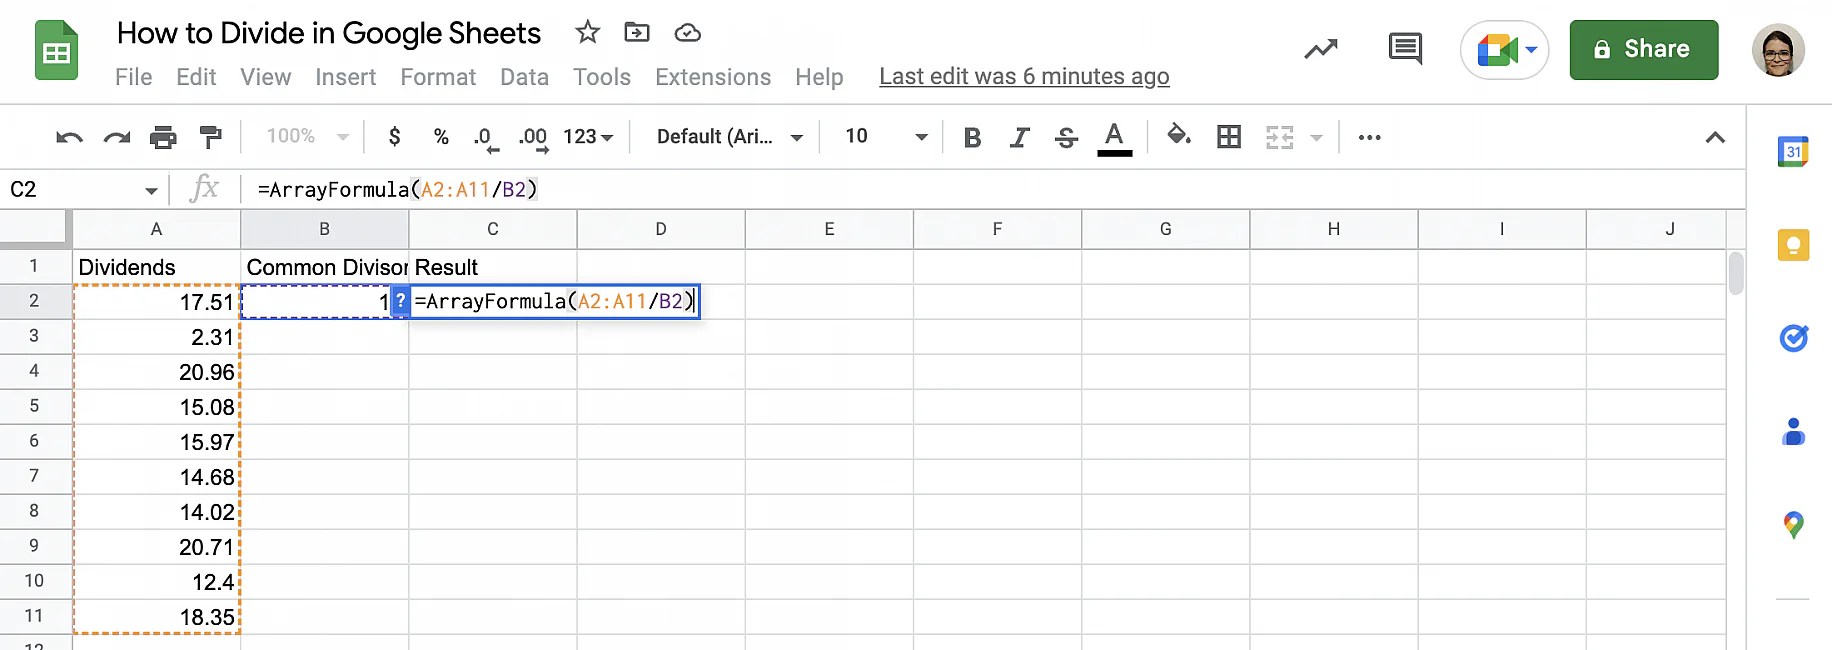1832x650 pixels.
Task: Select the Dividends header cell
Action: click(x=157, y=267)
